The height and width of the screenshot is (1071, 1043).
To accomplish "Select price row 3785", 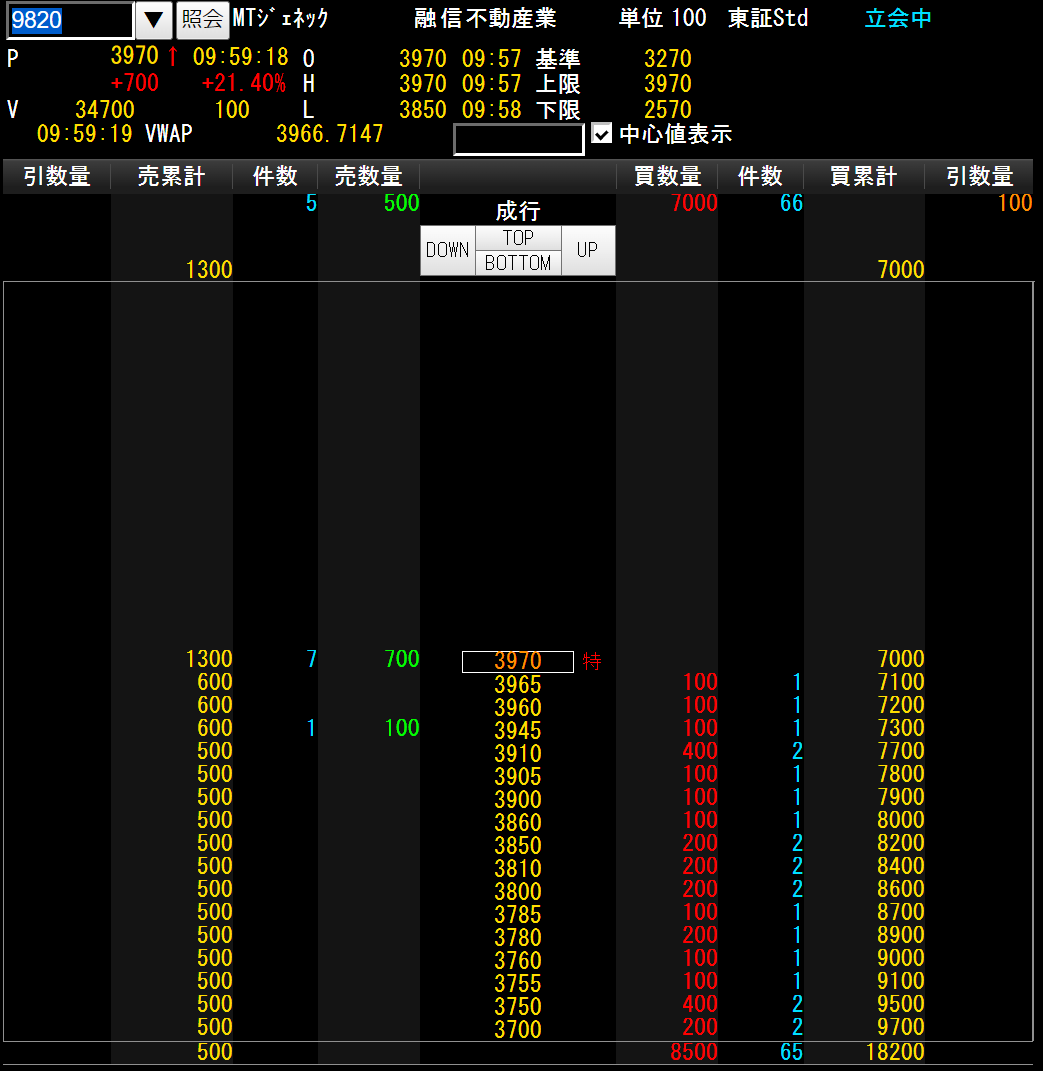I will click(518, 915).
